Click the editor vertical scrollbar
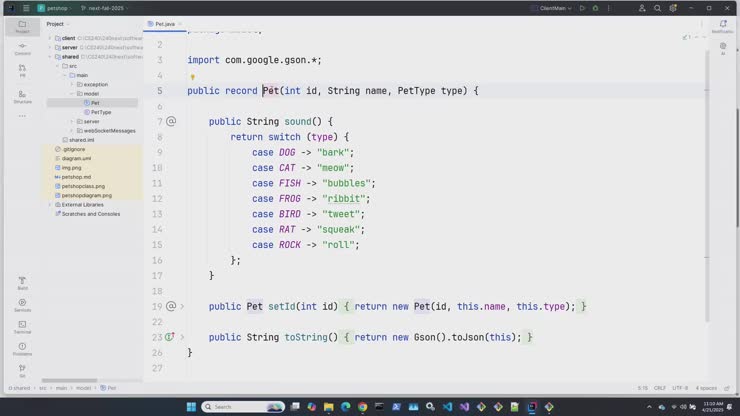740x416 pixels. [706, 187]
